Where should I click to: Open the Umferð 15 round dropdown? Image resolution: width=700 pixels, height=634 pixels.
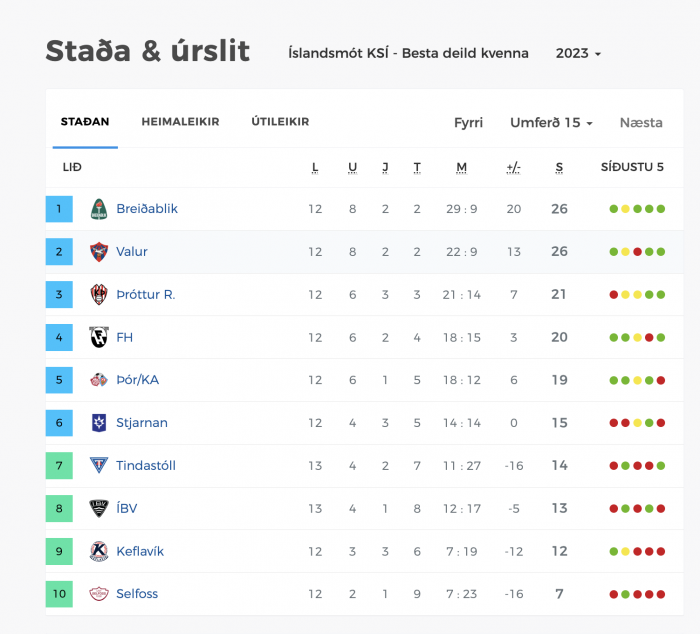click(x=551, y=122)
